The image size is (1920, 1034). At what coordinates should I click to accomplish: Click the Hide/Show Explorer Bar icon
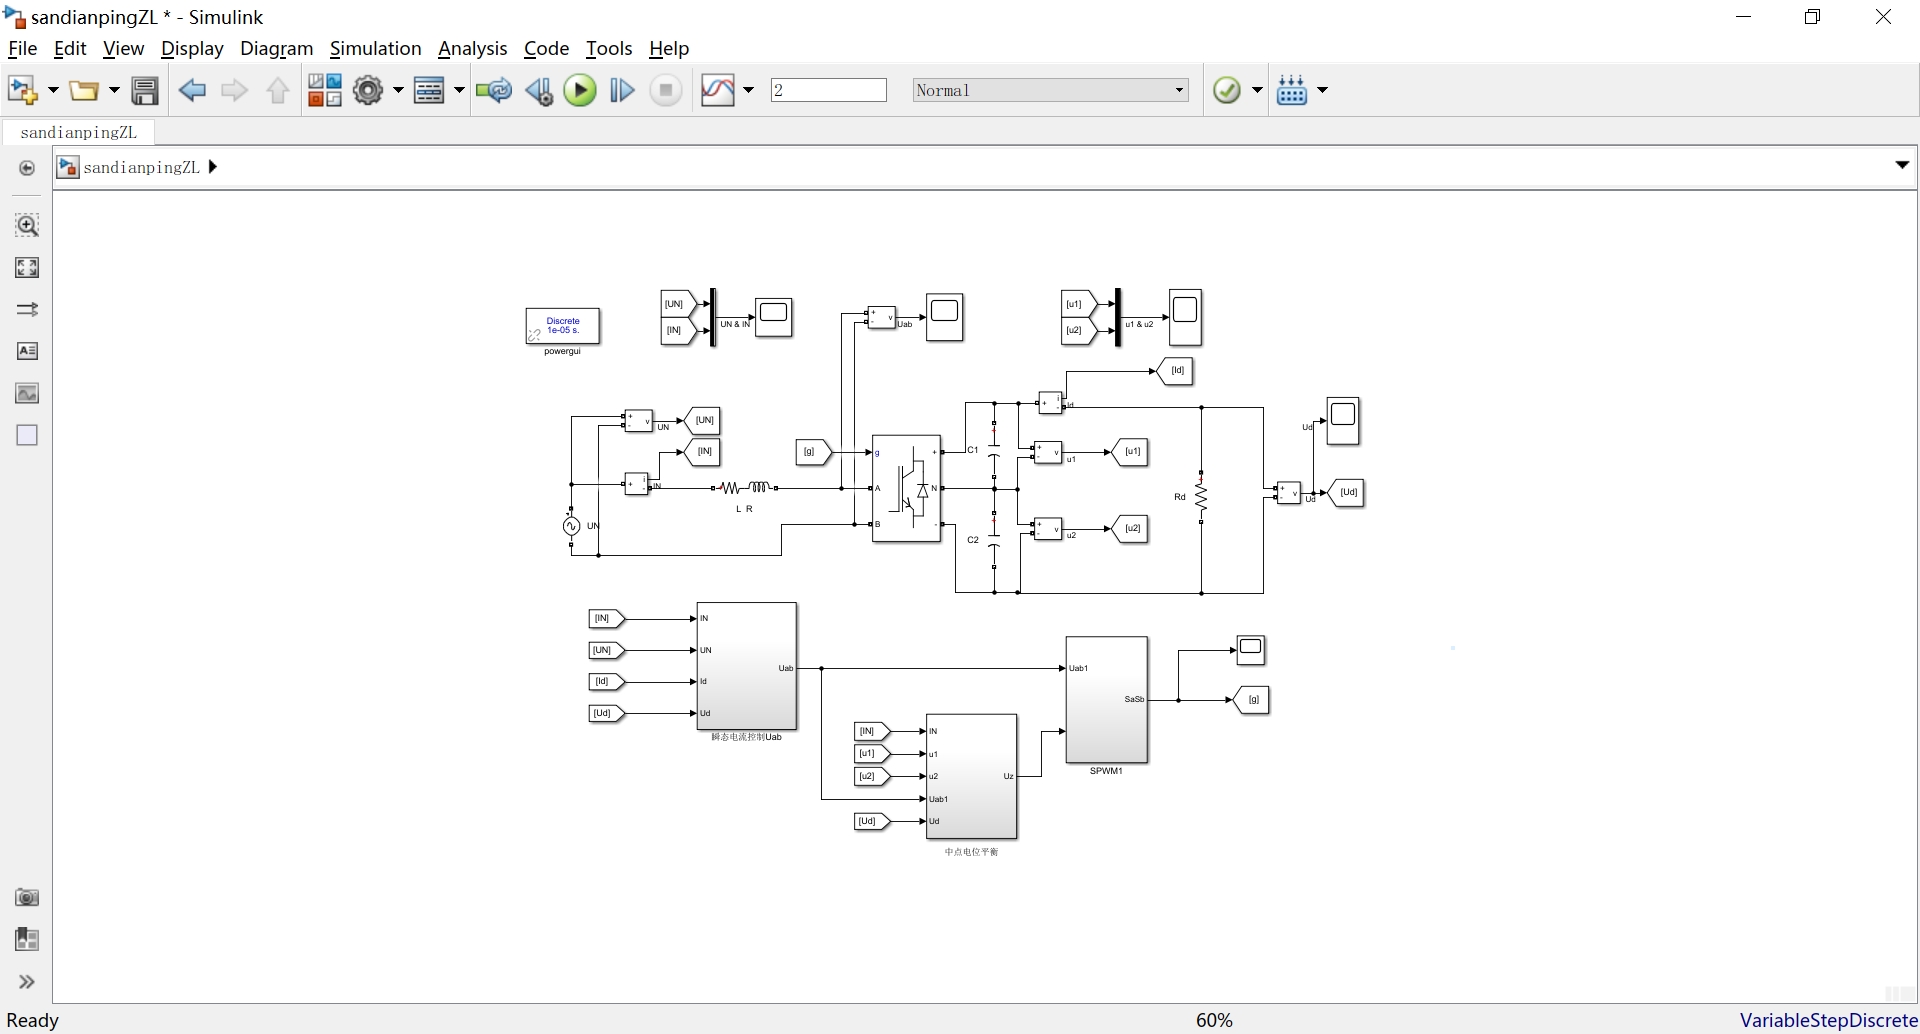[27, 168]
